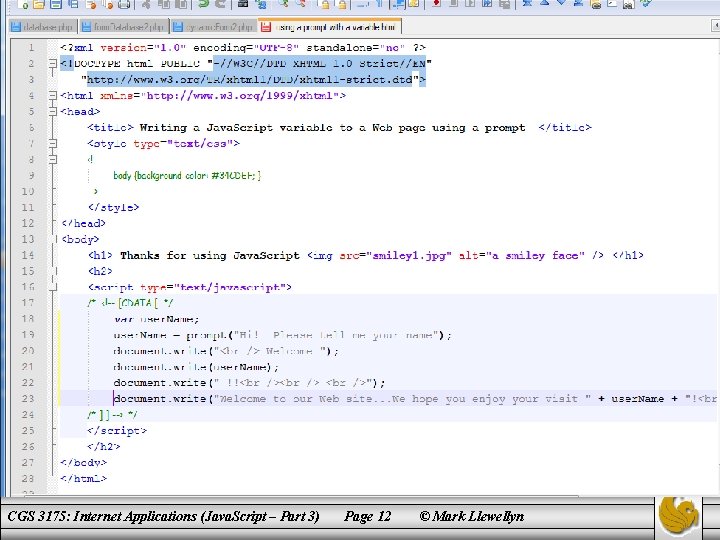The image size is (720, 540).
Task: Click the xhtml1-strict.dtd URL on line 3
Action: coord(250,80)
